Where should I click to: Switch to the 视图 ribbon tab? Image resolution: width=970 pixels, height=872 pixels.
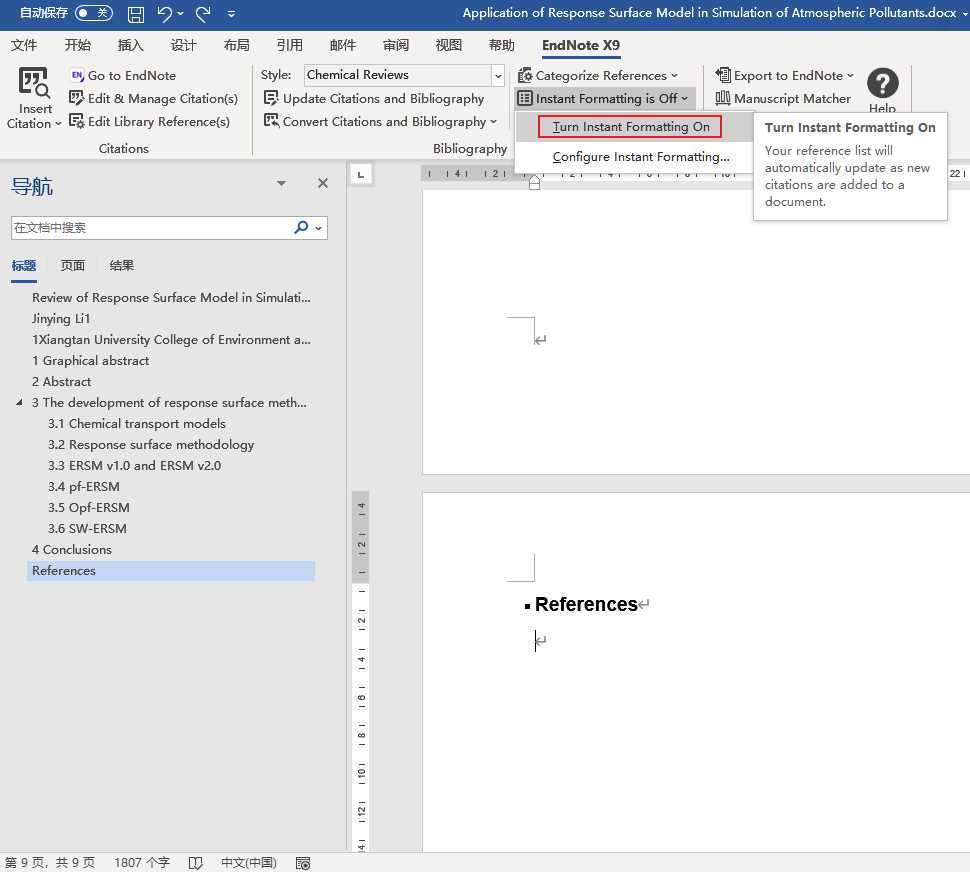click(x=449, y=45)
